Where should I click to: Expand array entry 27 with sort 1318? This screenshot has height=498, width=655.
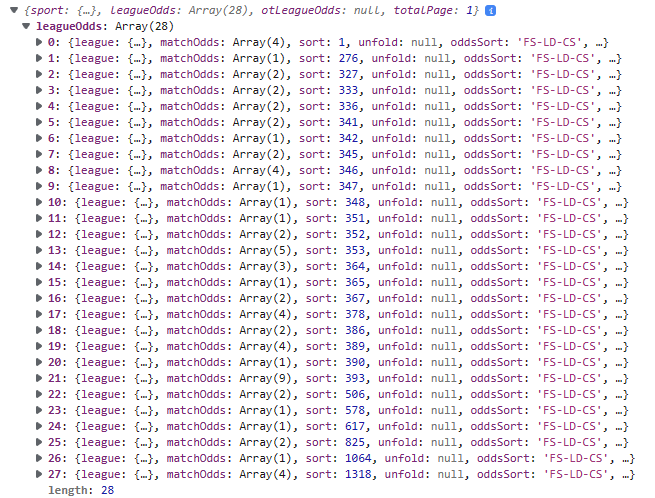[x=39, y=474]
